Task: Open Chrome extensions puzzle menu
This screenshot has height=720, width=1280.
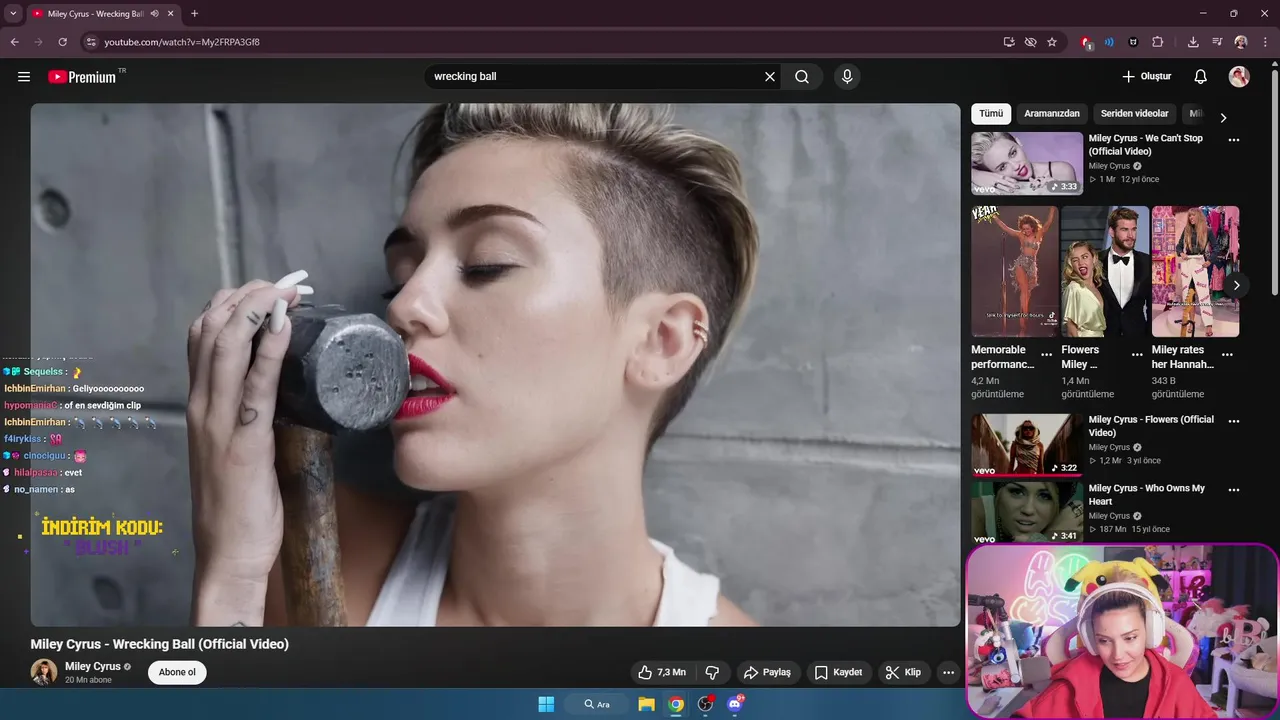Action: 1158,42
